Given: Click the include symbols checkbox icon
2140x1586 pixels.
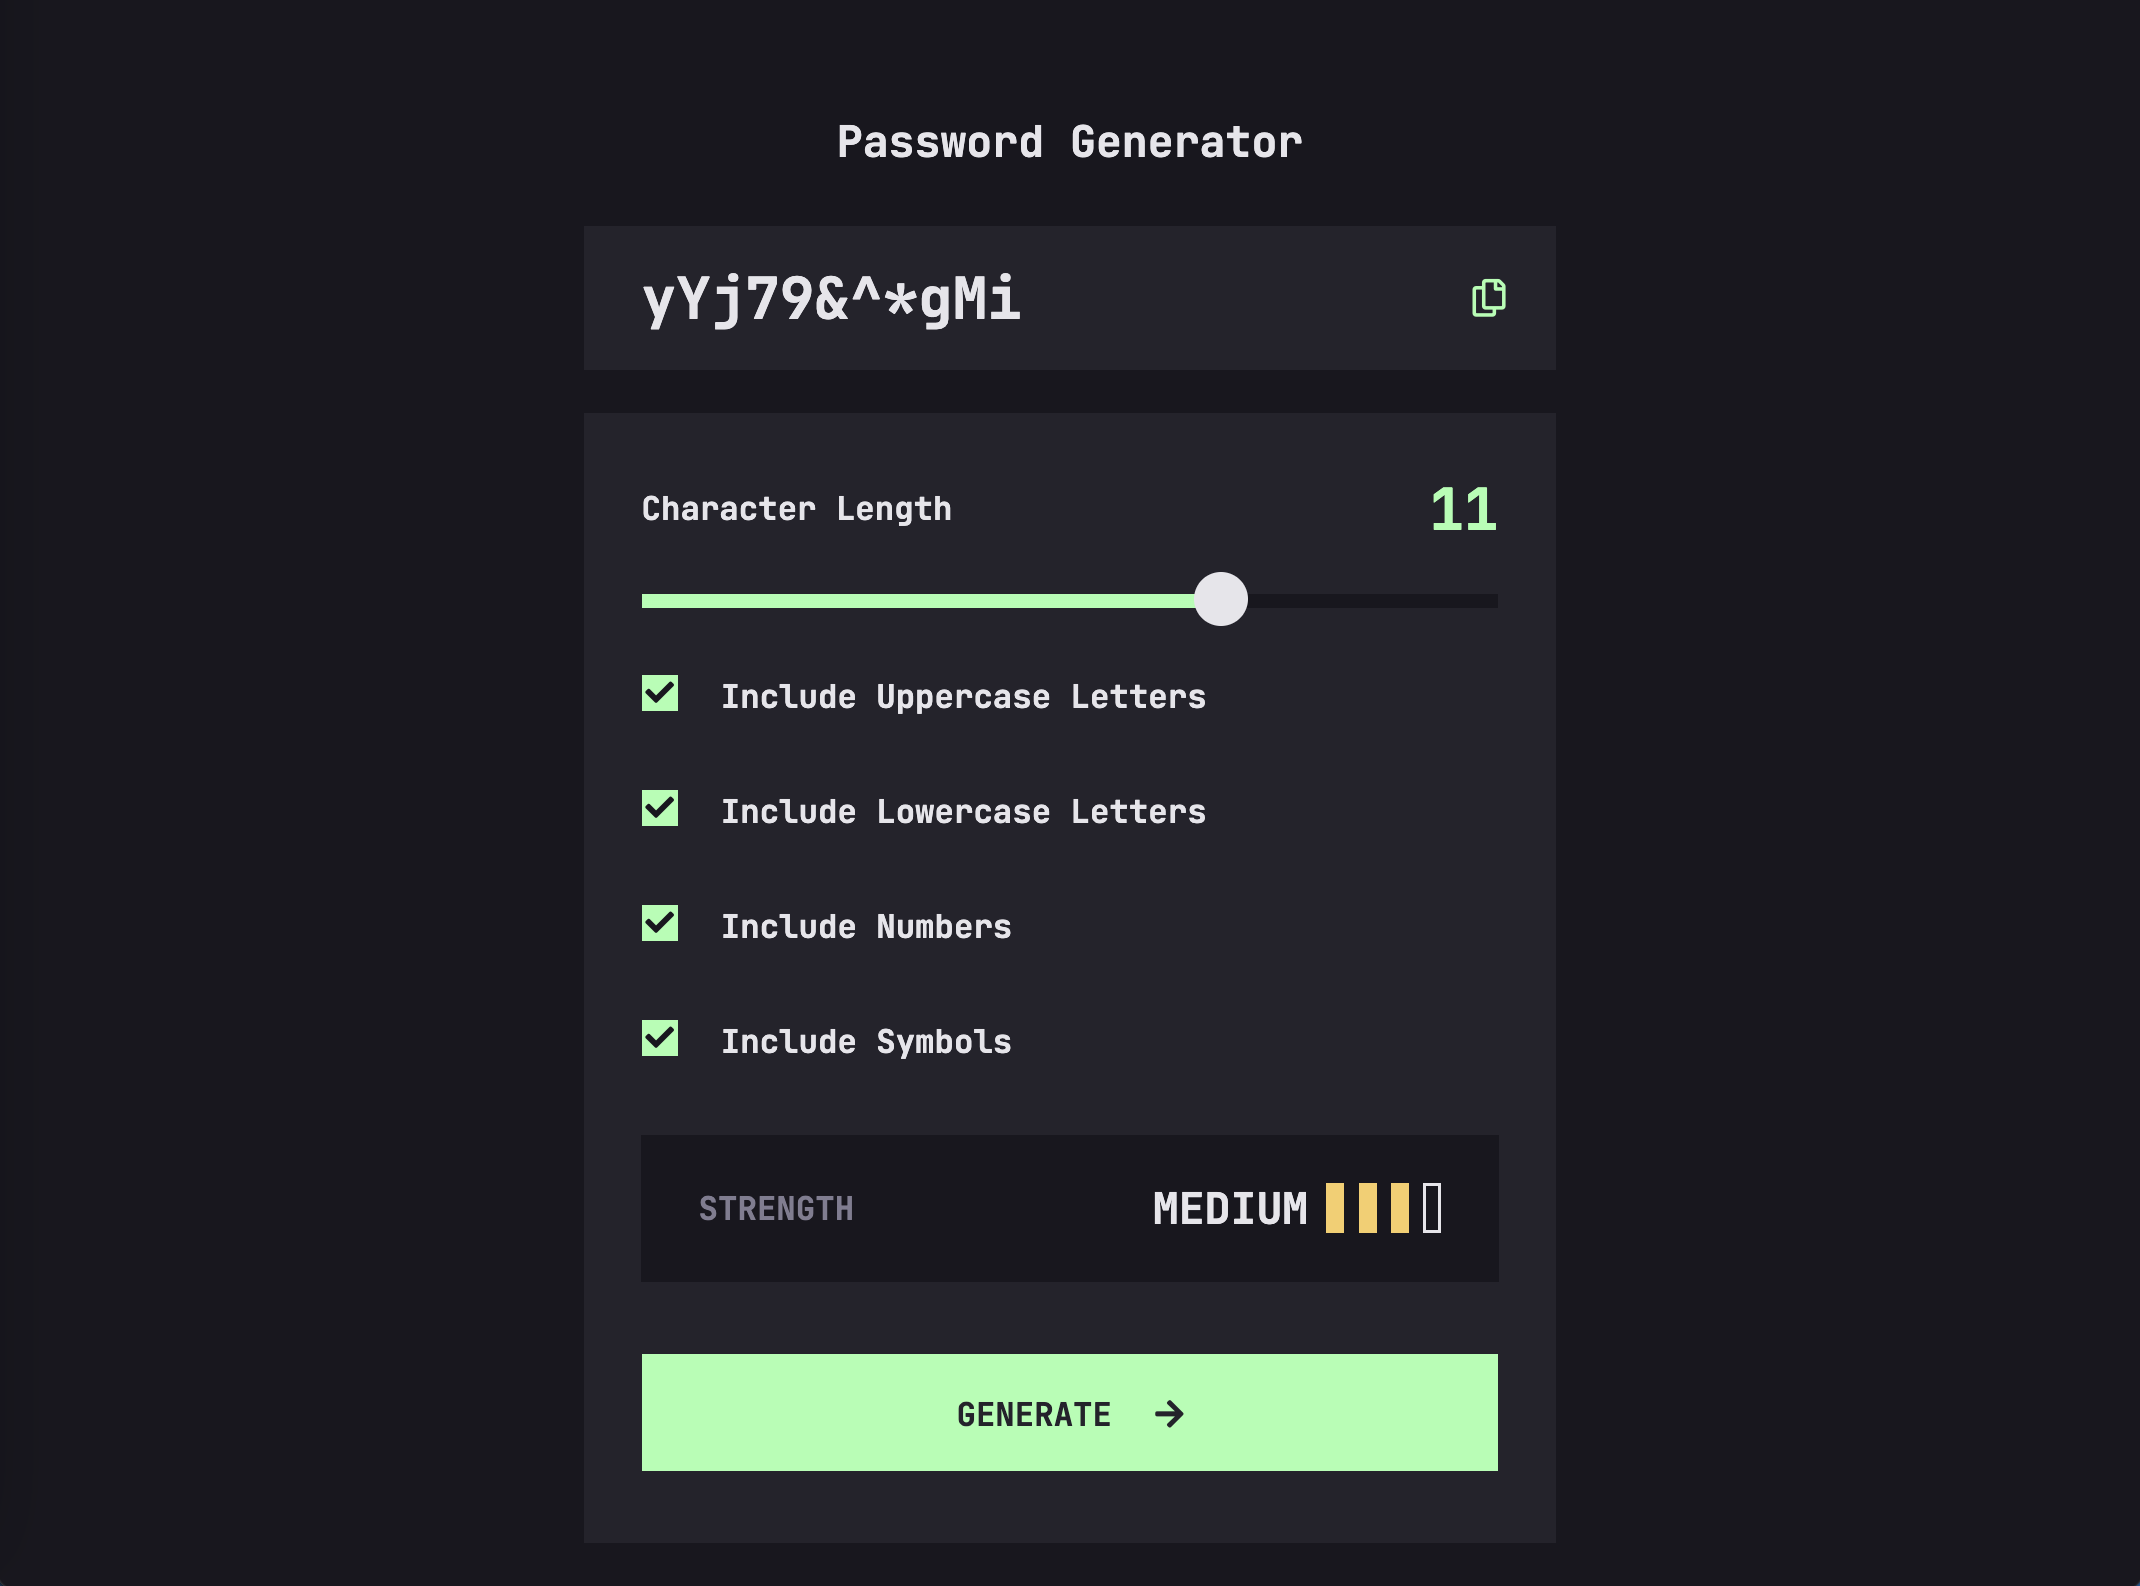Looking at the screenshot, I should click(x=661, y=1040).
